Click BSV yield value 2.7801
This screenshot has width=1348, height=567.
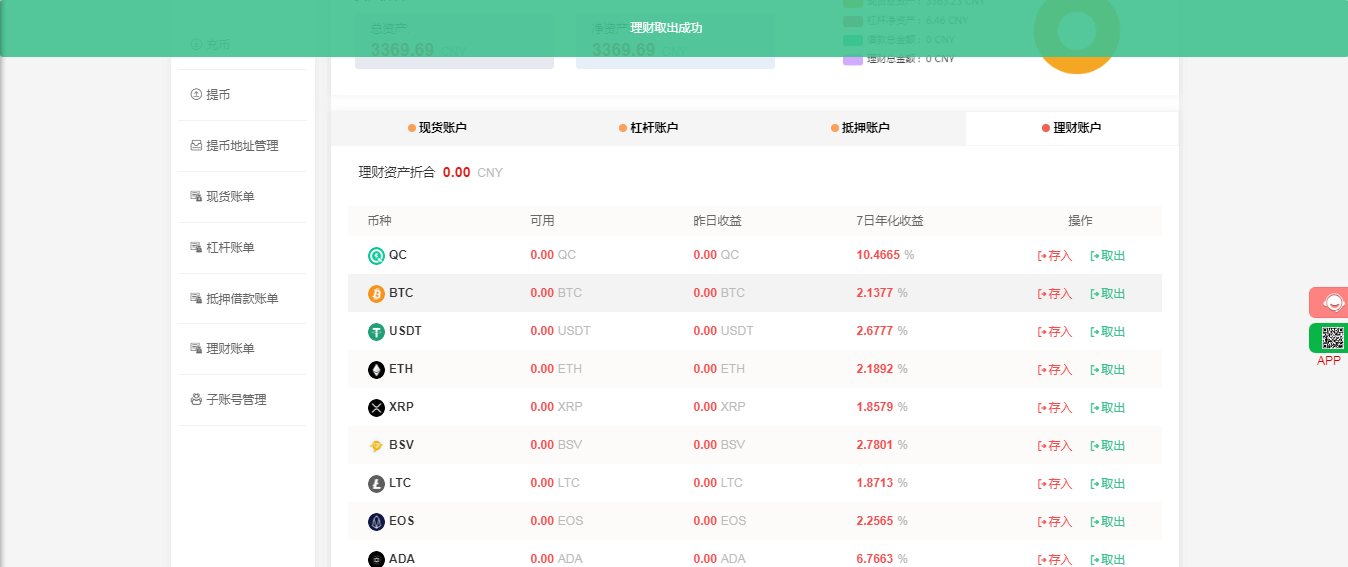pos(875,445)
